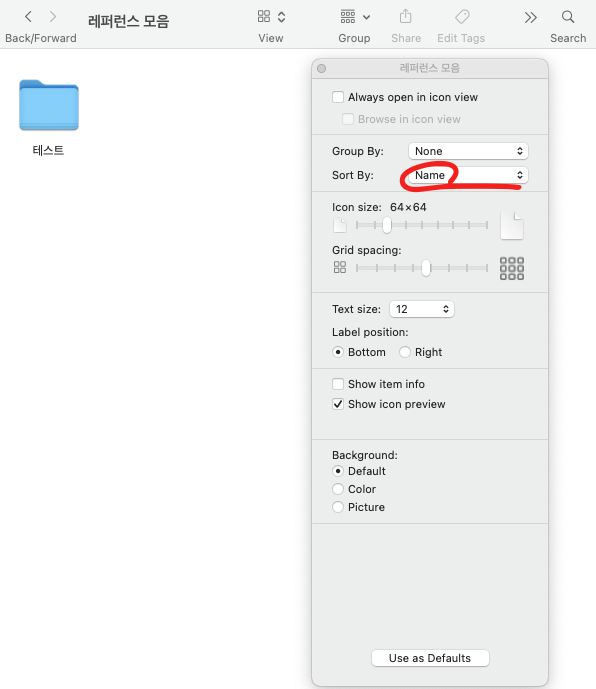Close the 레퍼런스 모음 view options panel

click(322, 69)
